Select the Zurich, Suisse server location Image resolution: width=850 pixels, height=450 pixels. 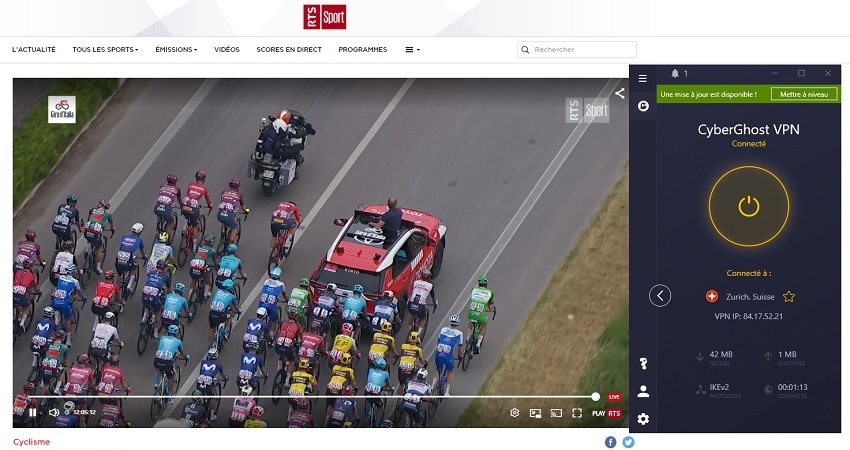(750, 297)
